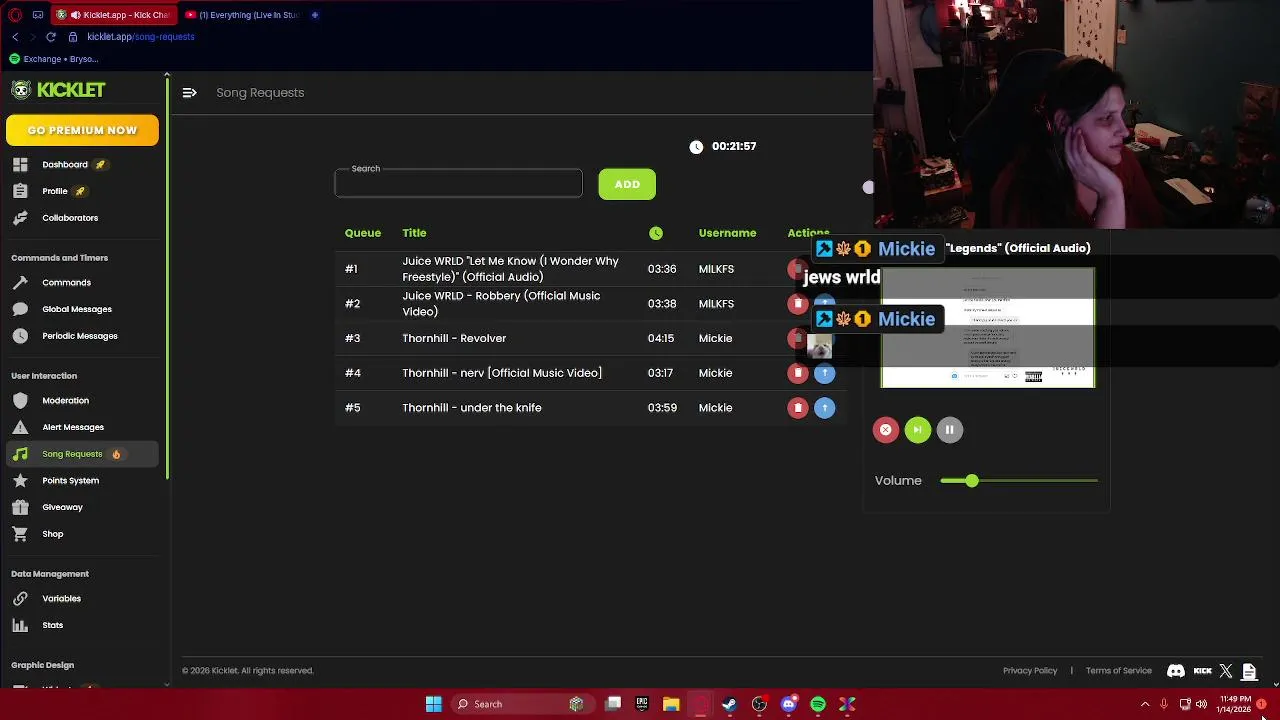This screenshot has width=1280, height=720.
Task: Click the Username column header
Action: click(x=727, y=233)
